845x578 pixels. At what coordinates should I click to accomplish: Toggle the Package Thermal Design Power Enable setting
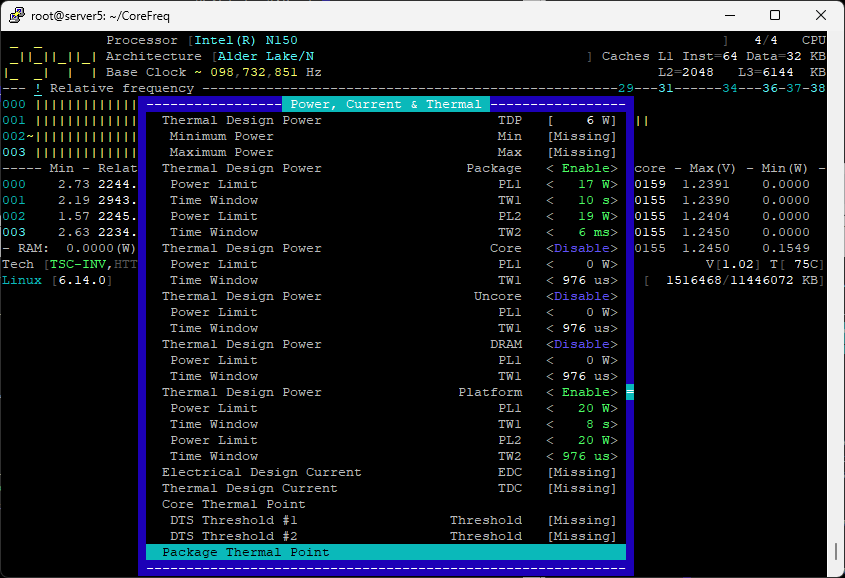581,168
